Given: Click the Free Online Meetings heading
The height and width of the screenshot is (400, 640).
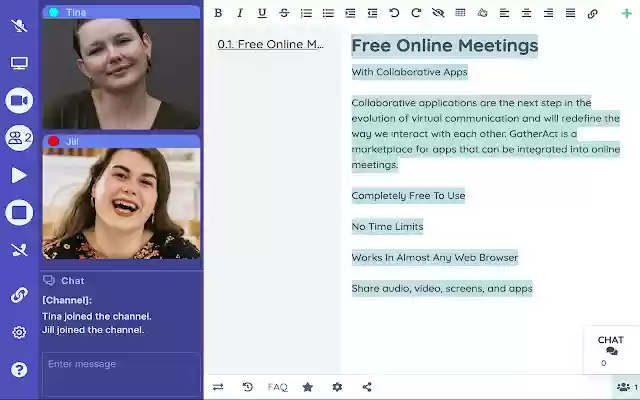Looking at the screenshot, I should [444, 45].
